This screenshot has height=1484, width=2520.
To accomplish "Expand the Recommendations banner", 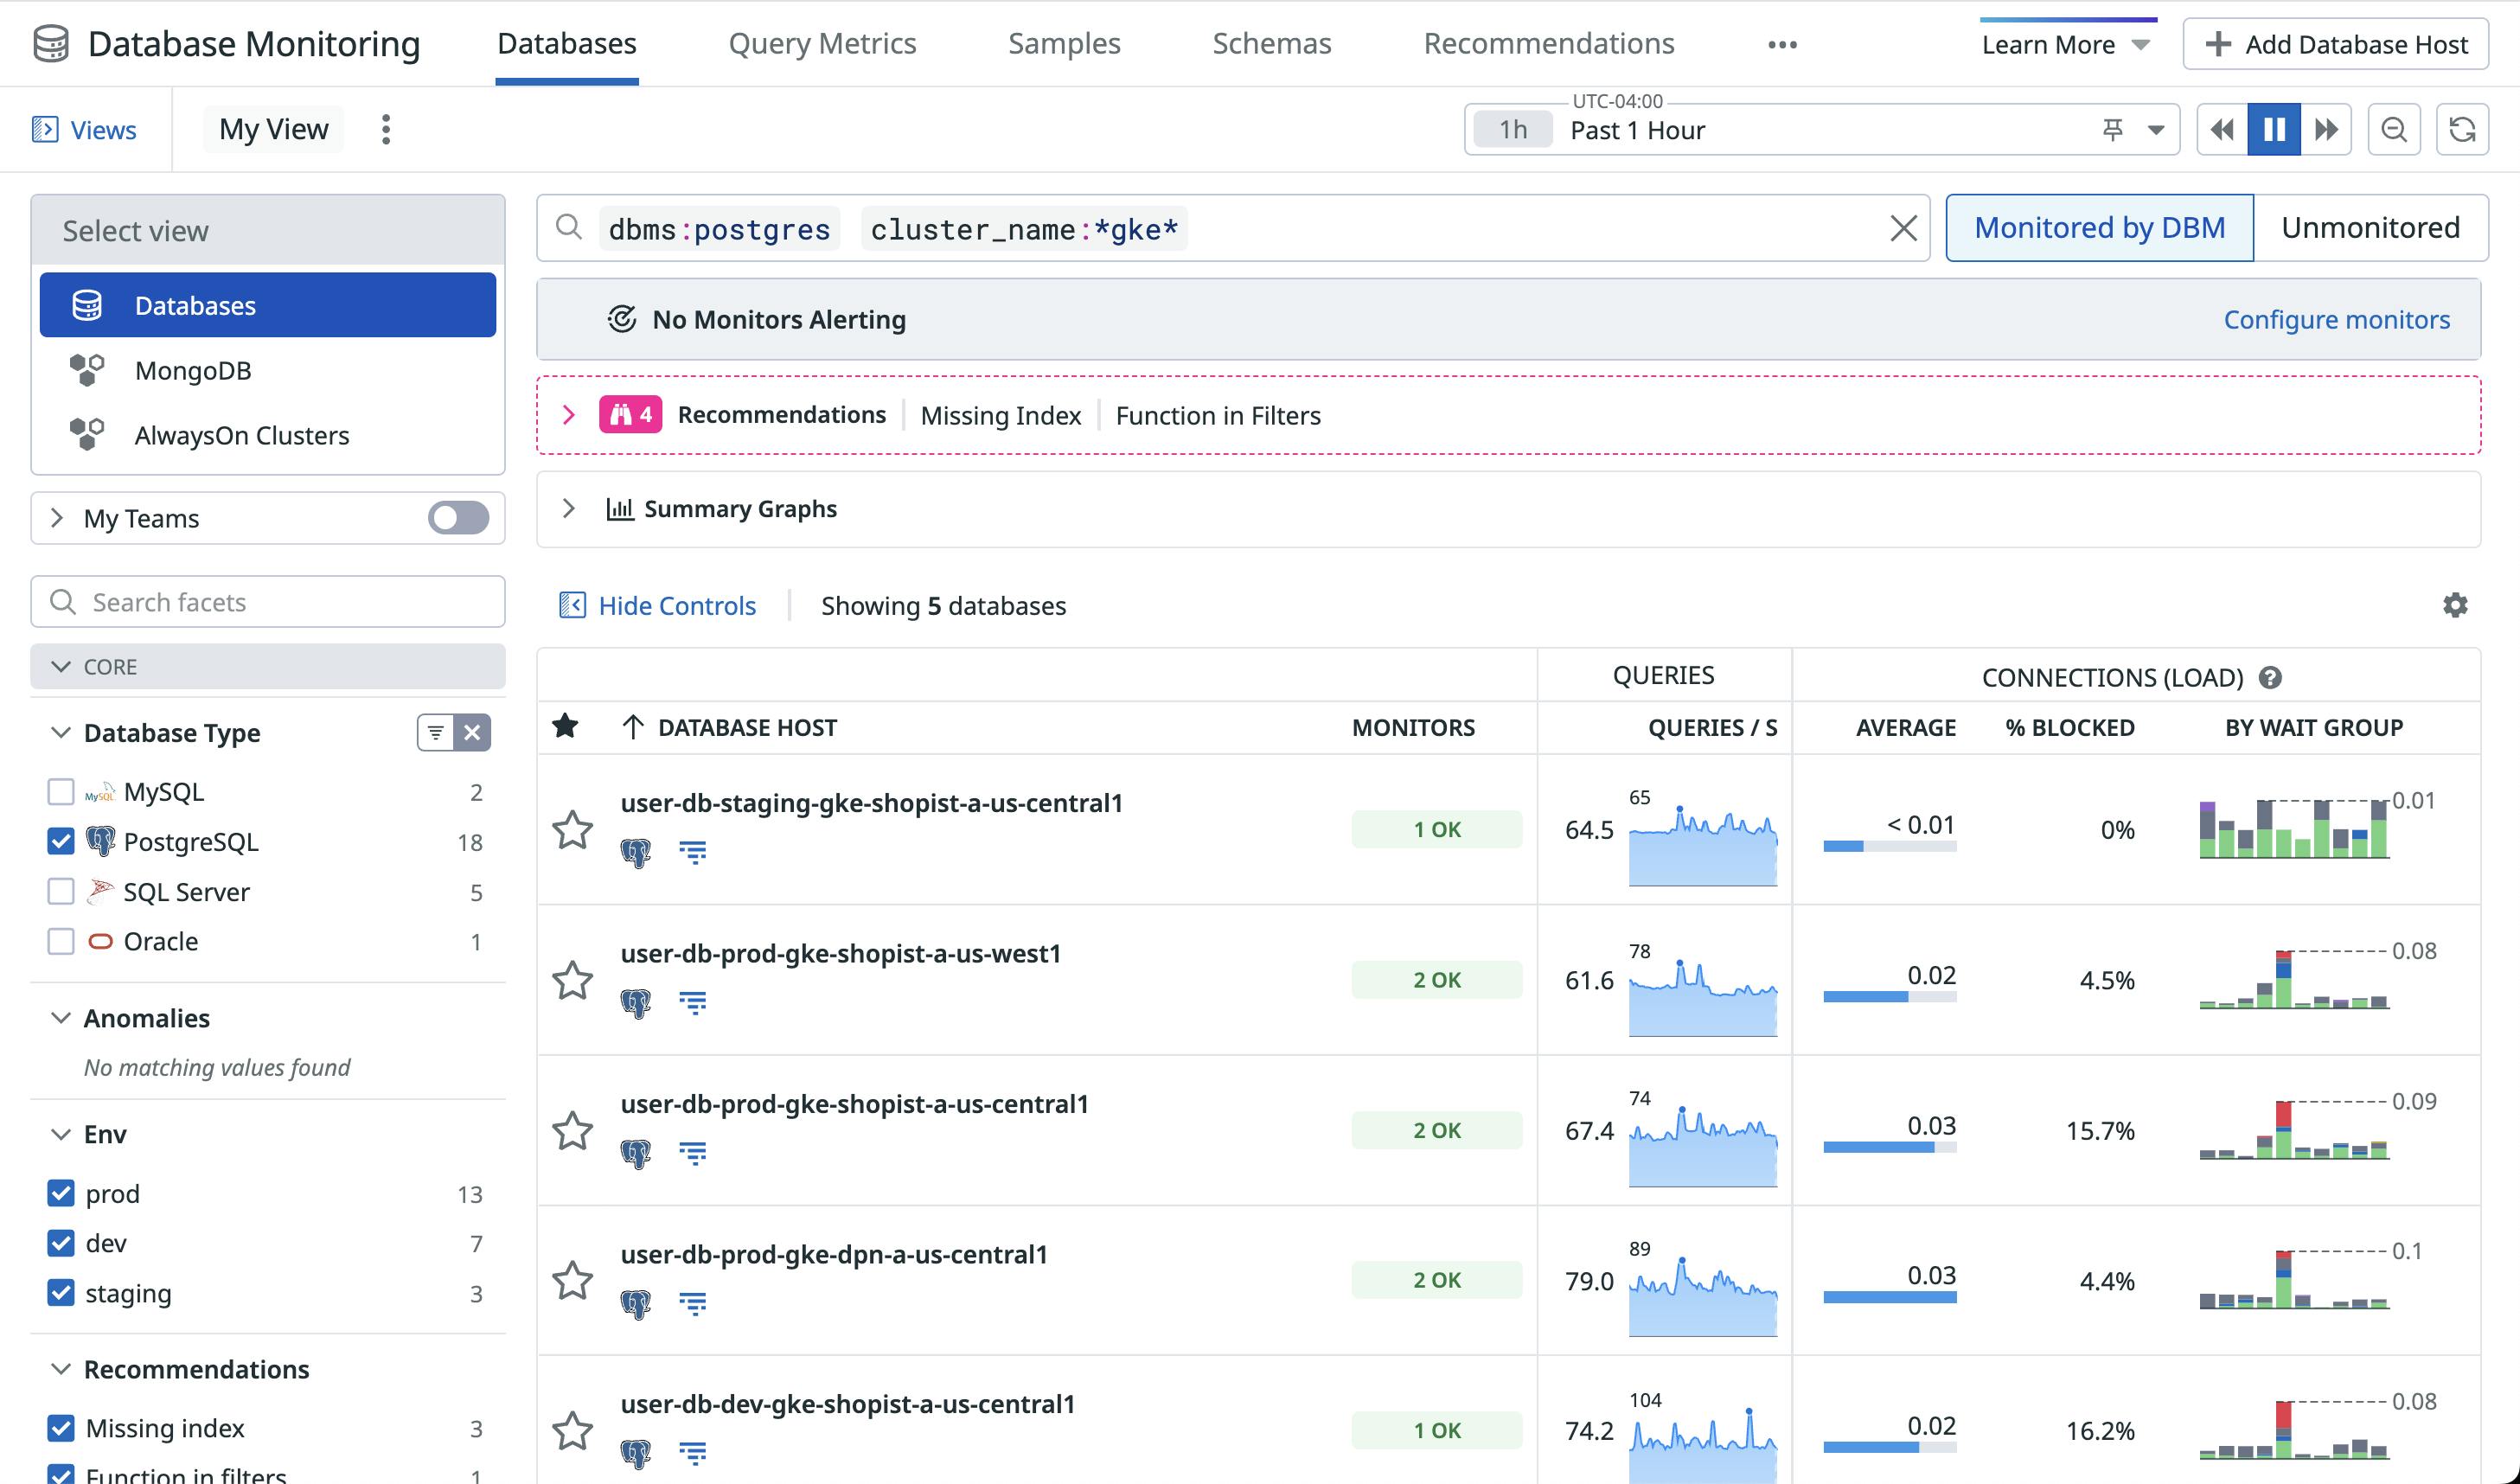I will 568,415.
